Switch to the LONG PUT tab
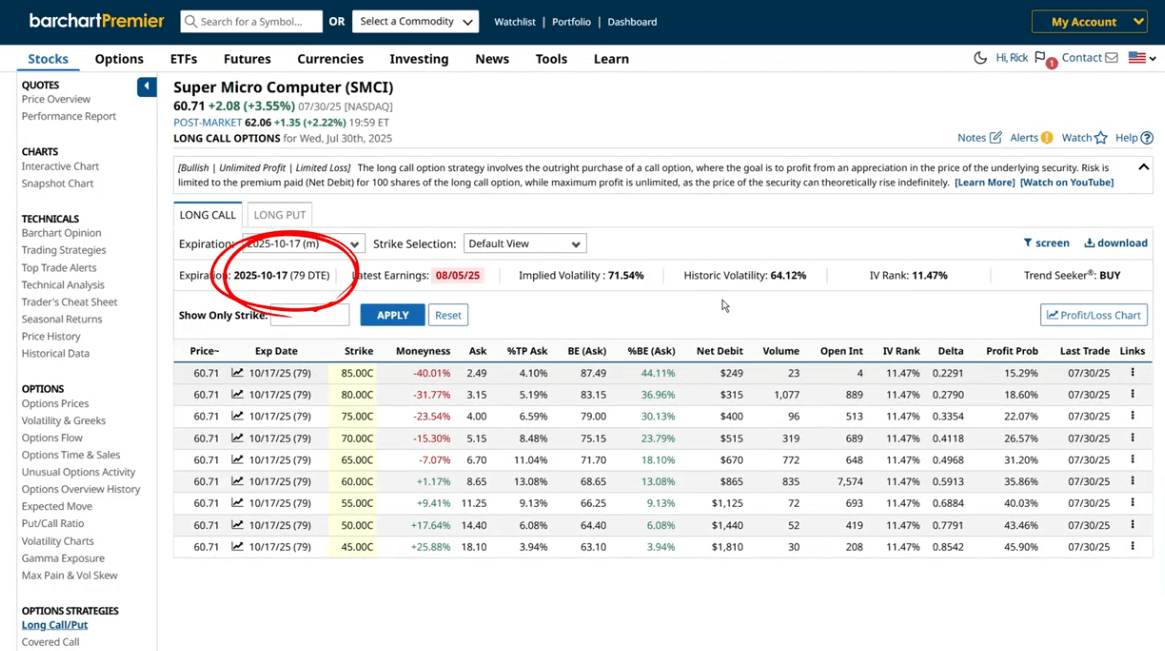Screen dimensions: 1165x651 coord(279,214)
